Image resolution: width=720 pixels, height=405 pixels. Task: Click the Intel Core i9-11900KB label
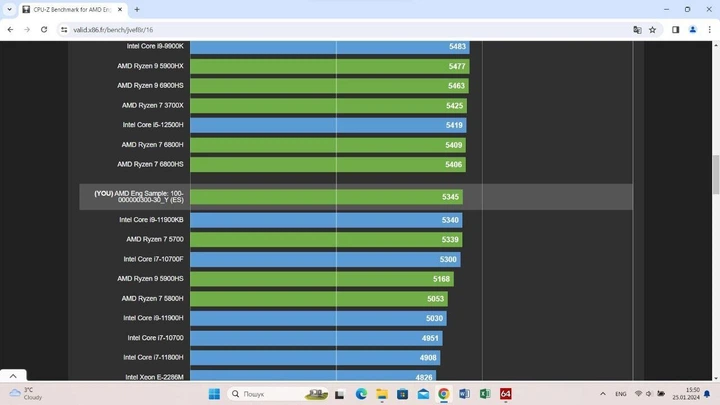point(151,220)
